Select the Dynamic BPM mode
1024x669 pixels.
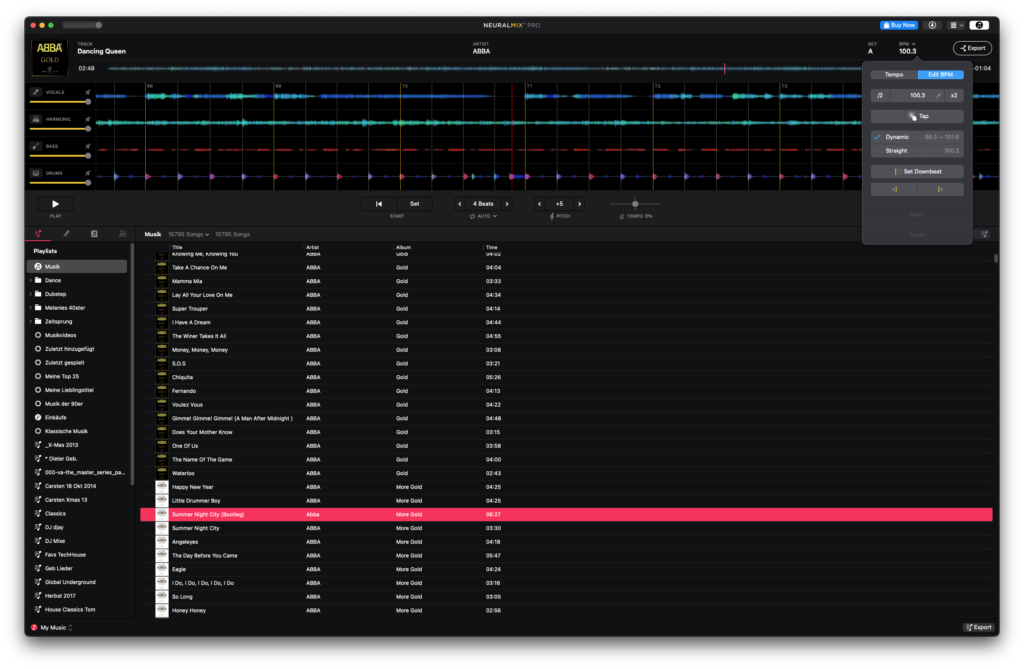click(897, 136)
